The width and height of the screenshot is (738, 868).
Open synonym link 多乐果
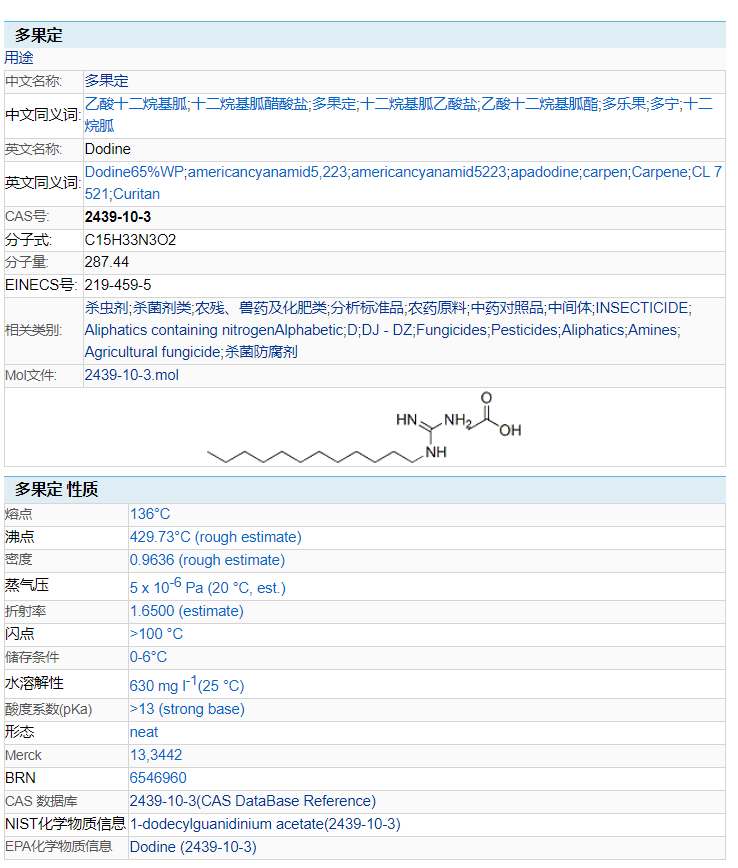[x=624, y=104]
